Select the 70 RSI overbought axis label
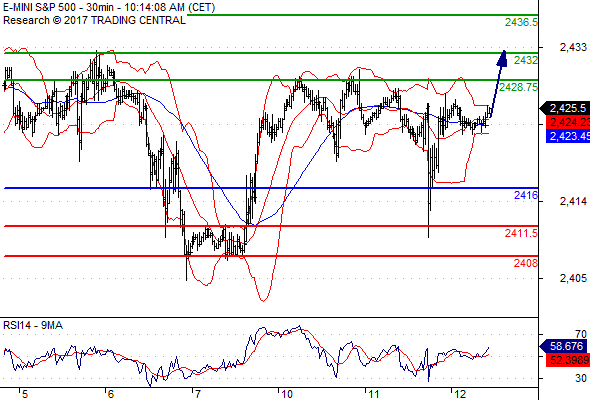This screenshot has width=590, height=400. pyautogui.click(x=581, y=334)
